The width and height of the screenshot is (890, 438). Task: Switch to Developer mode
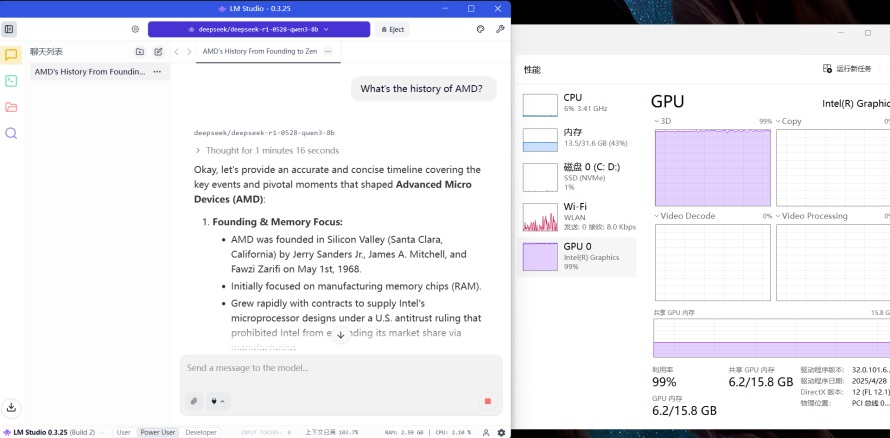point(200,432)
